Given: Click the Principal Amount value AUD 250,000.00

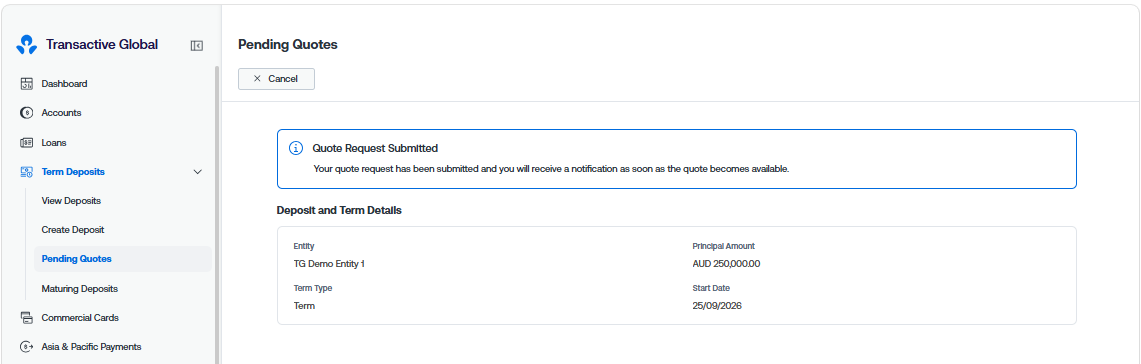Looking at the screenshot, I should (x=726, y=264).
